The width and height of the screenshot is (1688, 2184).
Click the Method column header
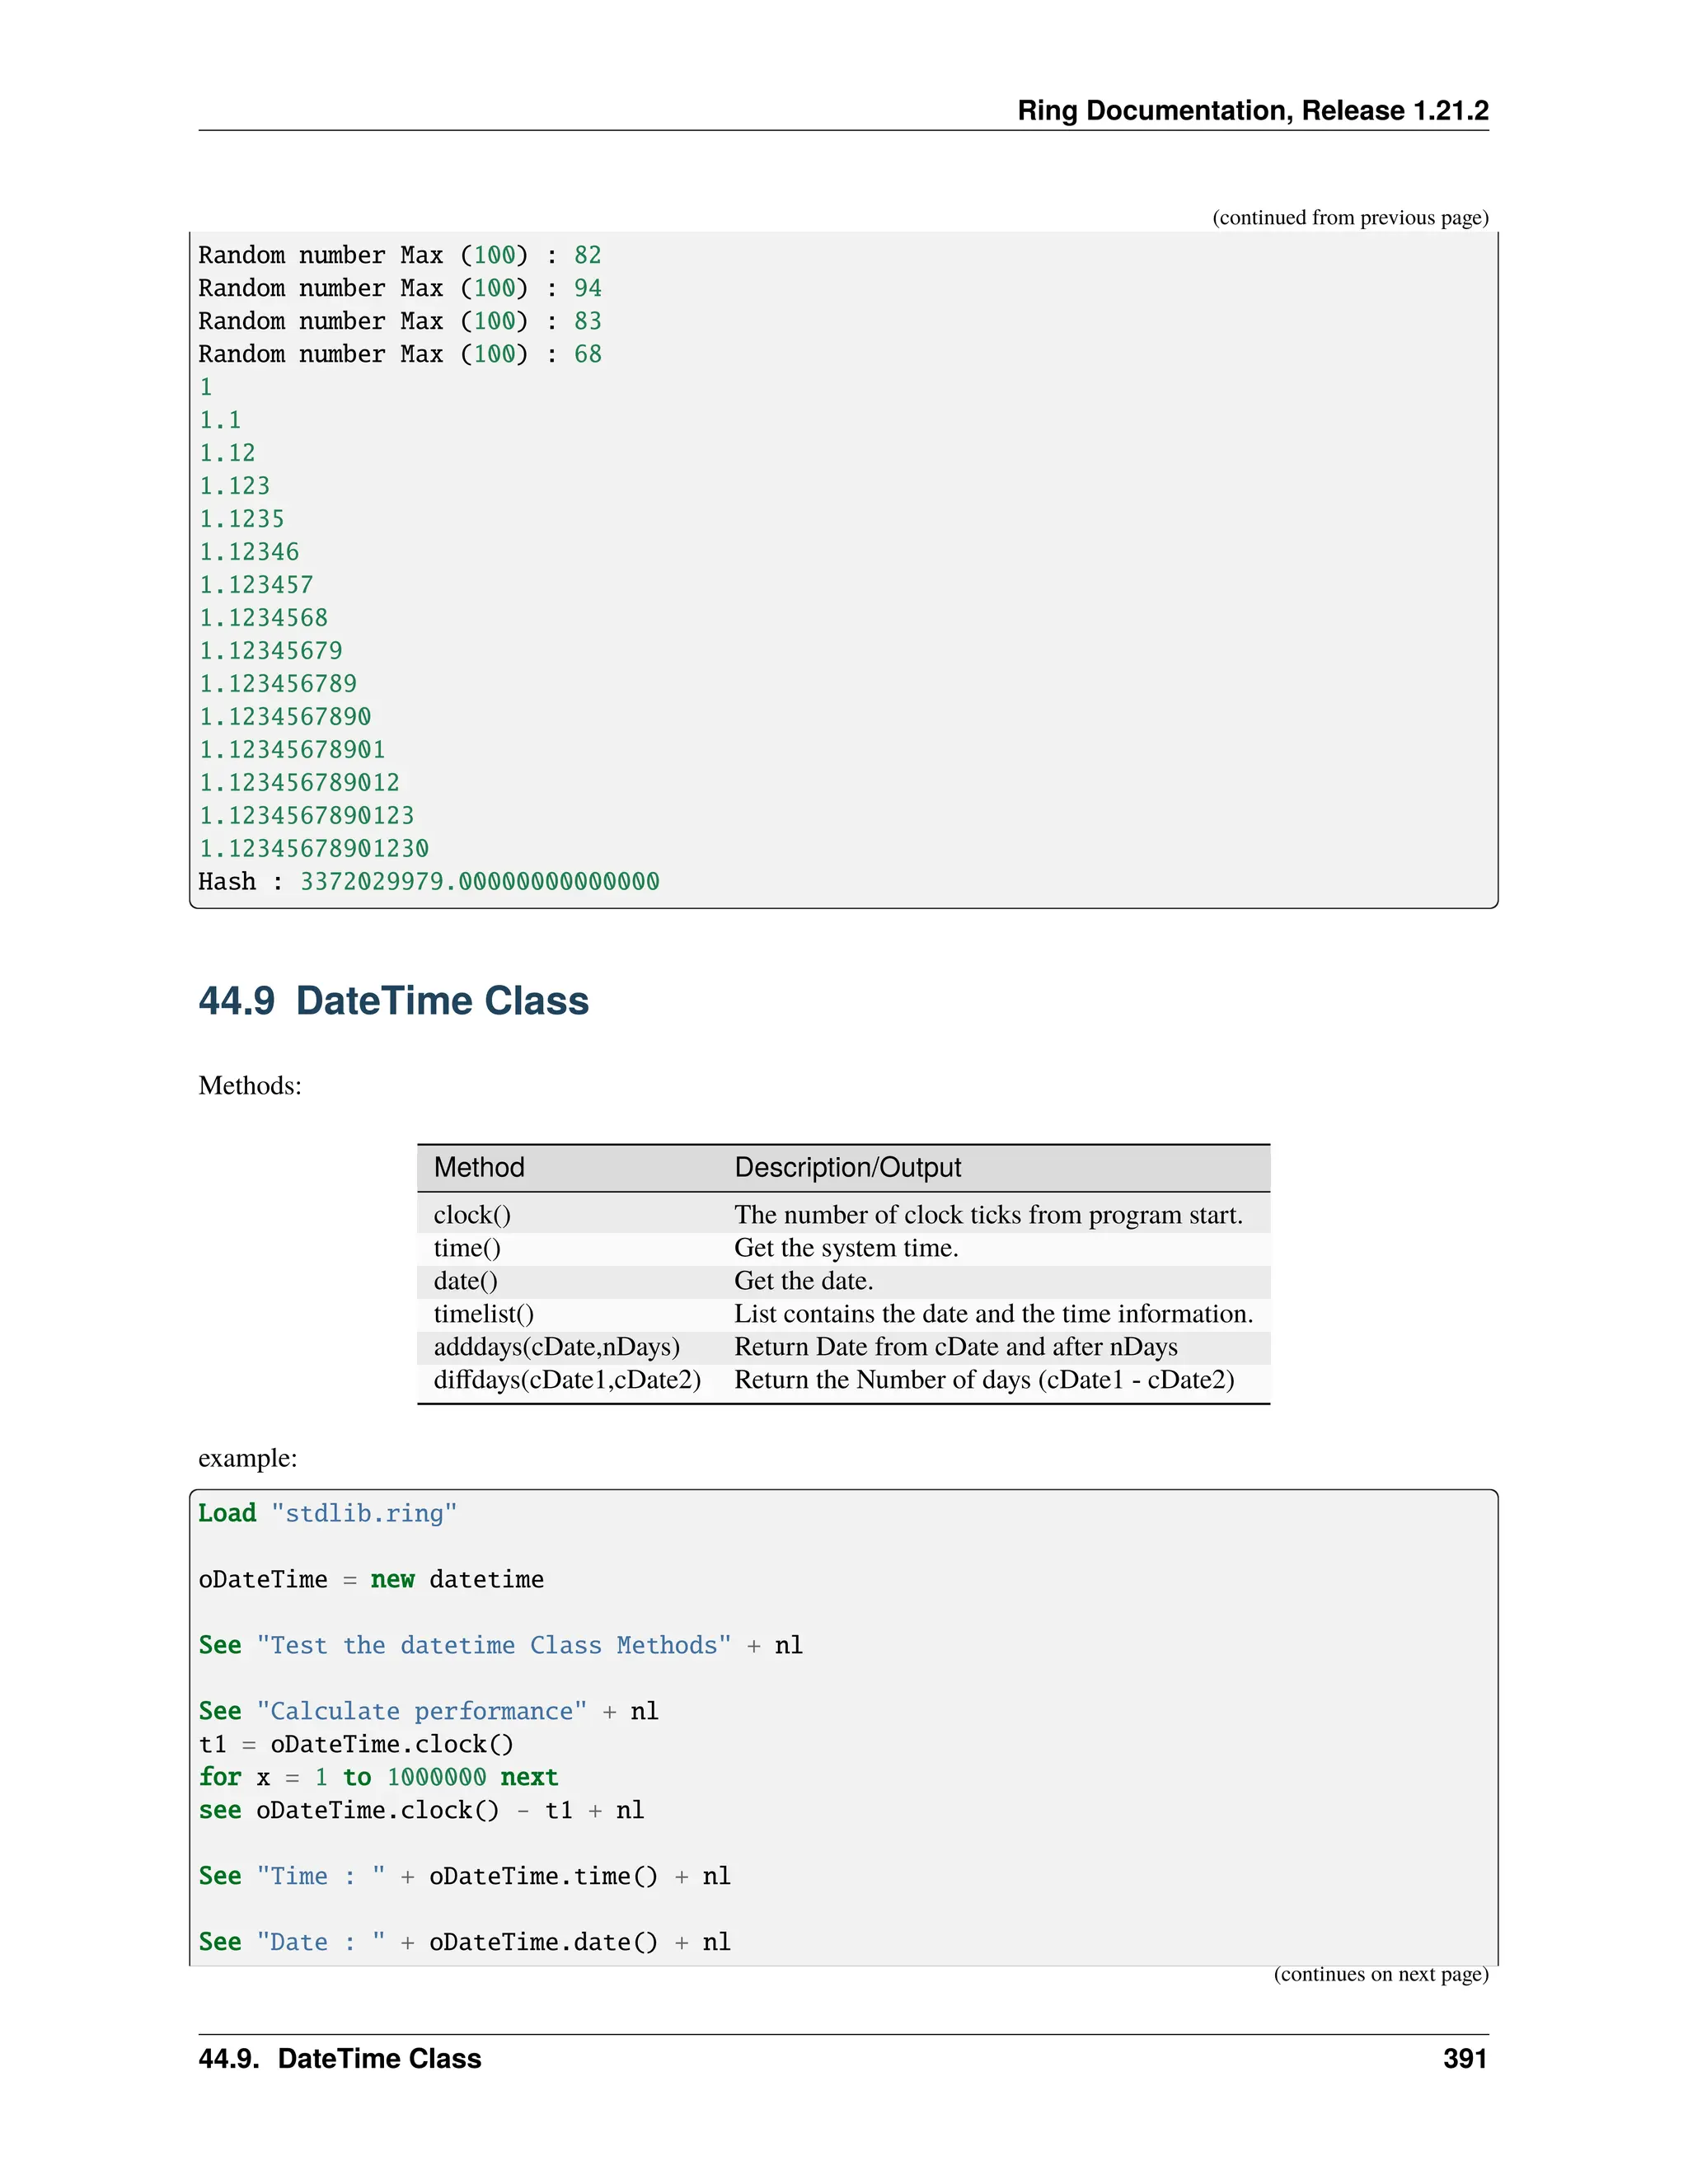479,1167
